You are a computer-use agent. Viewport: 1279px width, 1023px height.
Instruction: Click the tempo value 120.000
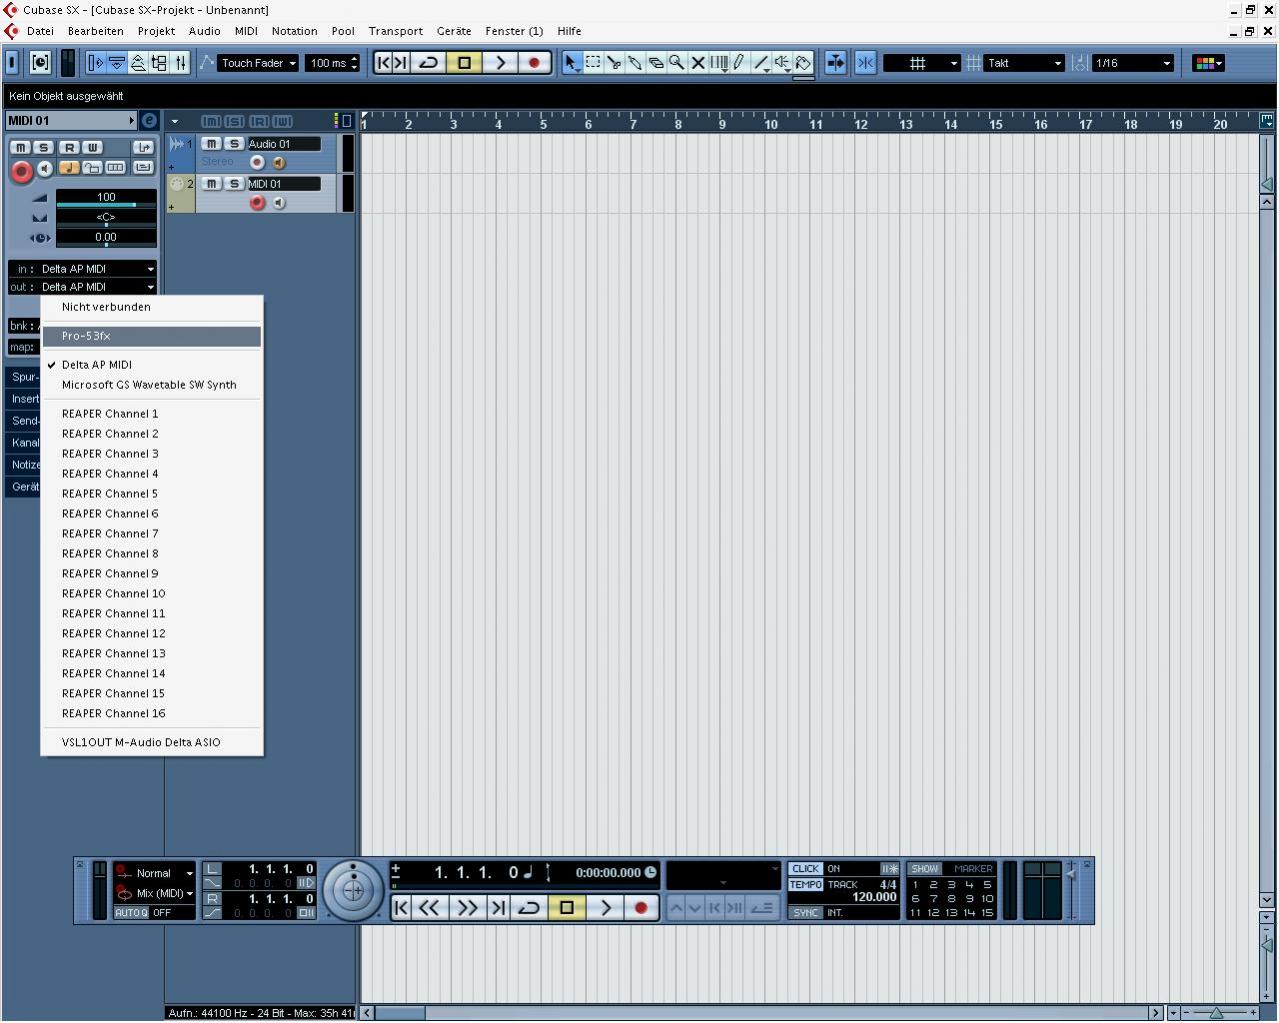point(874,898)
